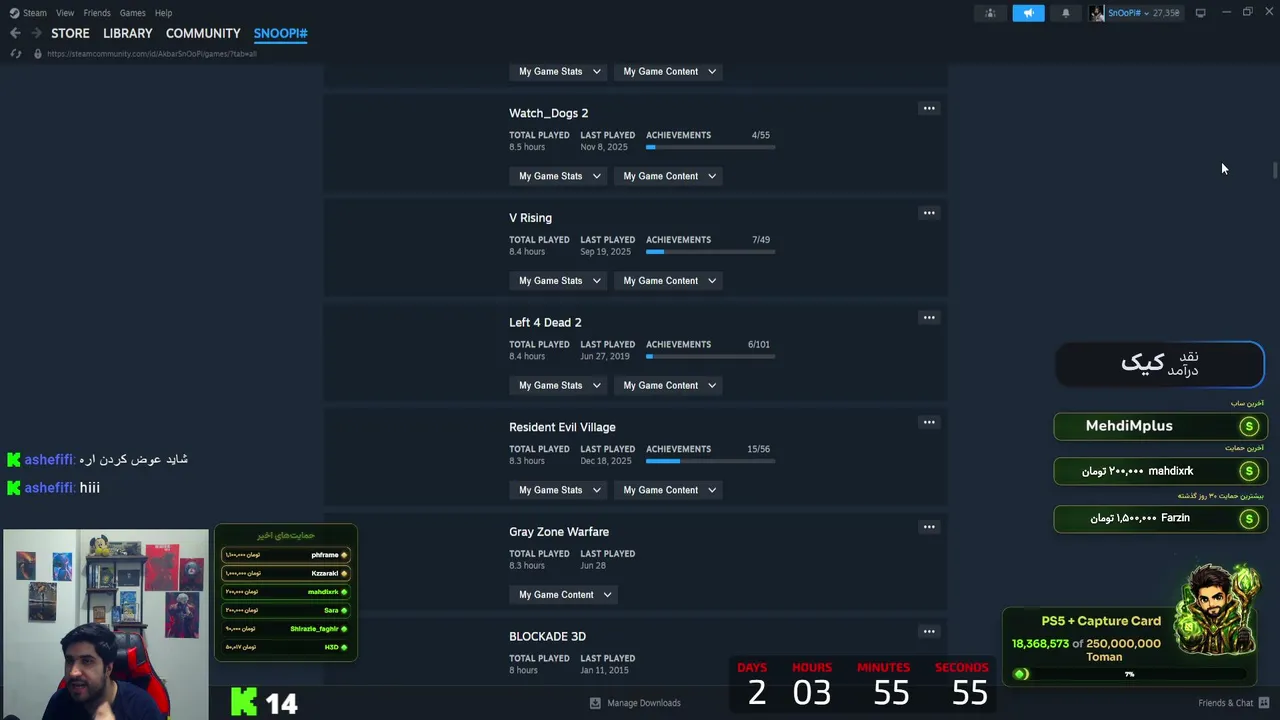Click the "Jan 11, 2015" last played date

pyautogui.click(x=605, y=670)
